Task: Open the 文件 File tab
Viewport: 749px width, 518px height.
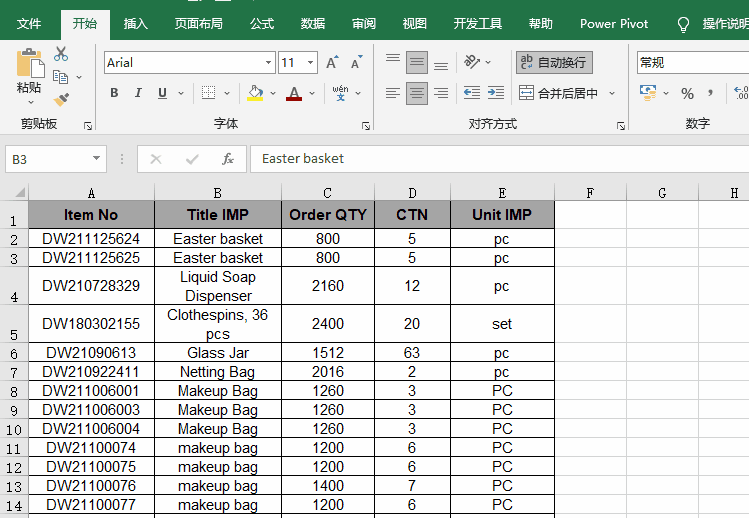Action: 29,24
